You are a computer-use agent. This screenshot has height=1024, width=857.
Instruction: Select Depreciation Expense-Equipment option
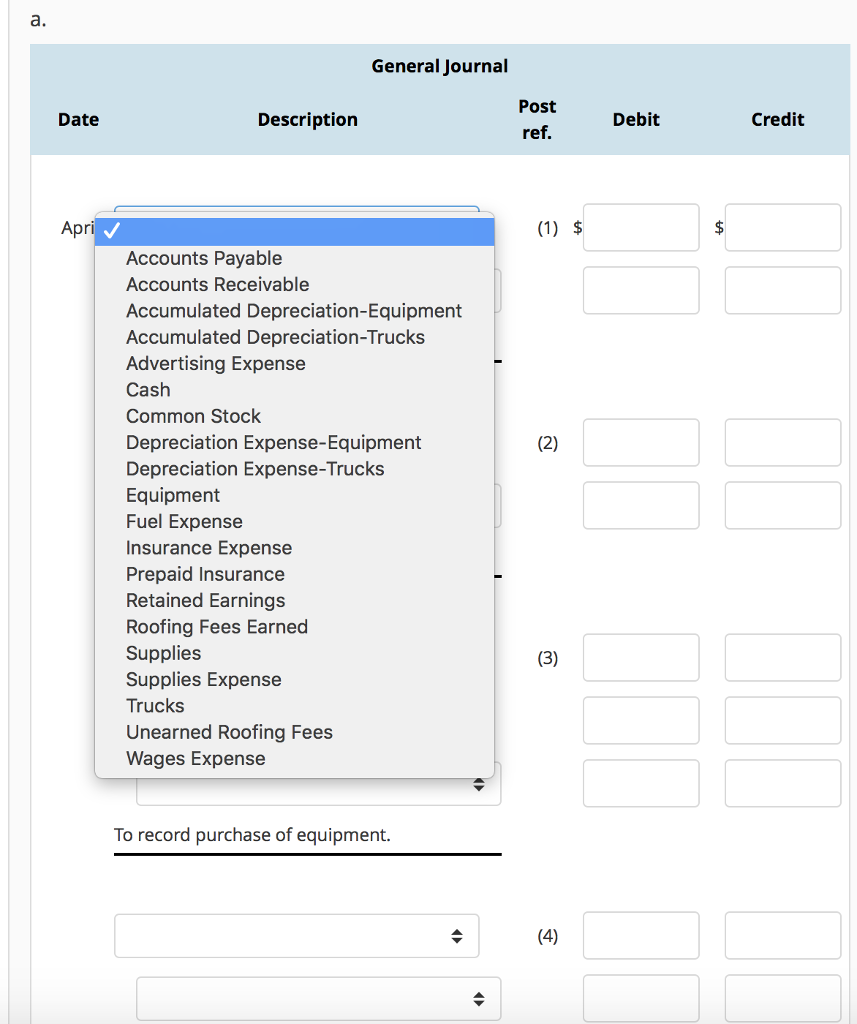(x=273, y=442)
